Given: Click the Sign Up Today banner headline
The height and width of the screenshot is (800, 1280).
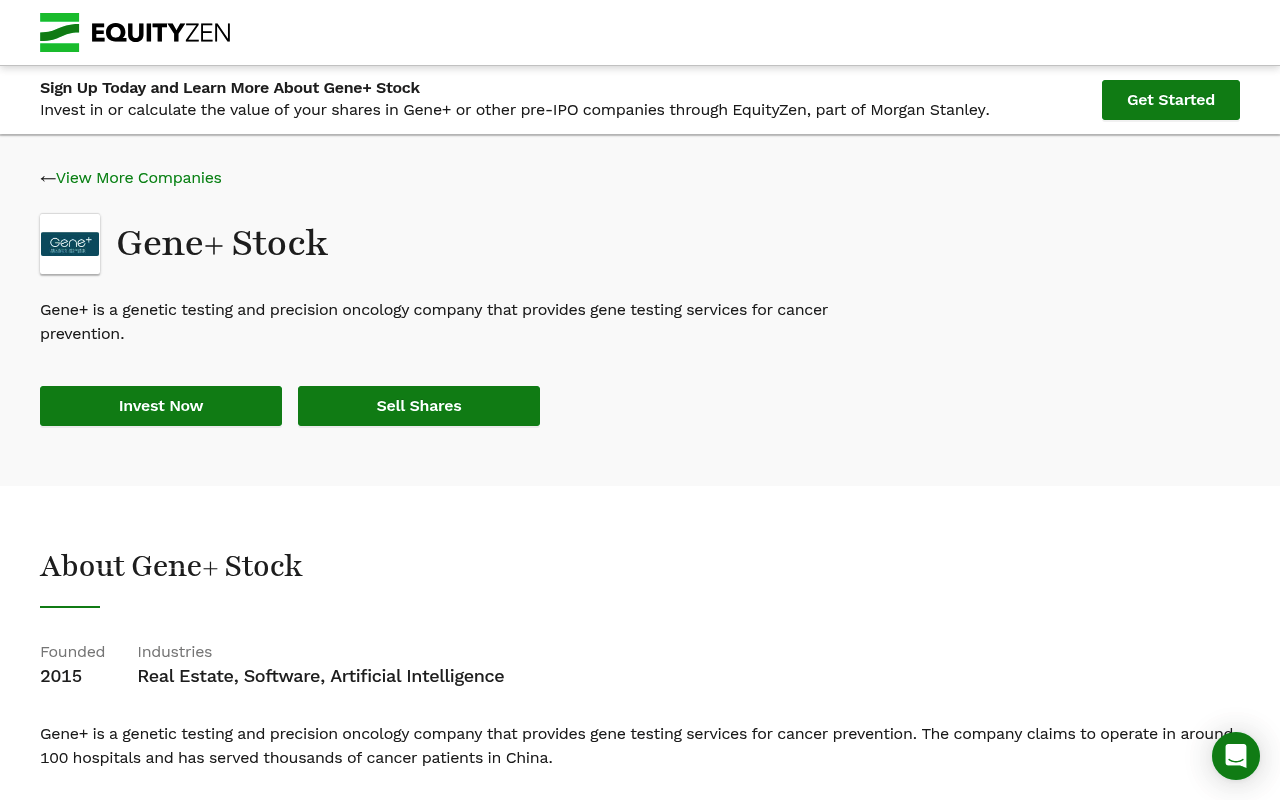Looking at the screenshot, I should 230,88.
